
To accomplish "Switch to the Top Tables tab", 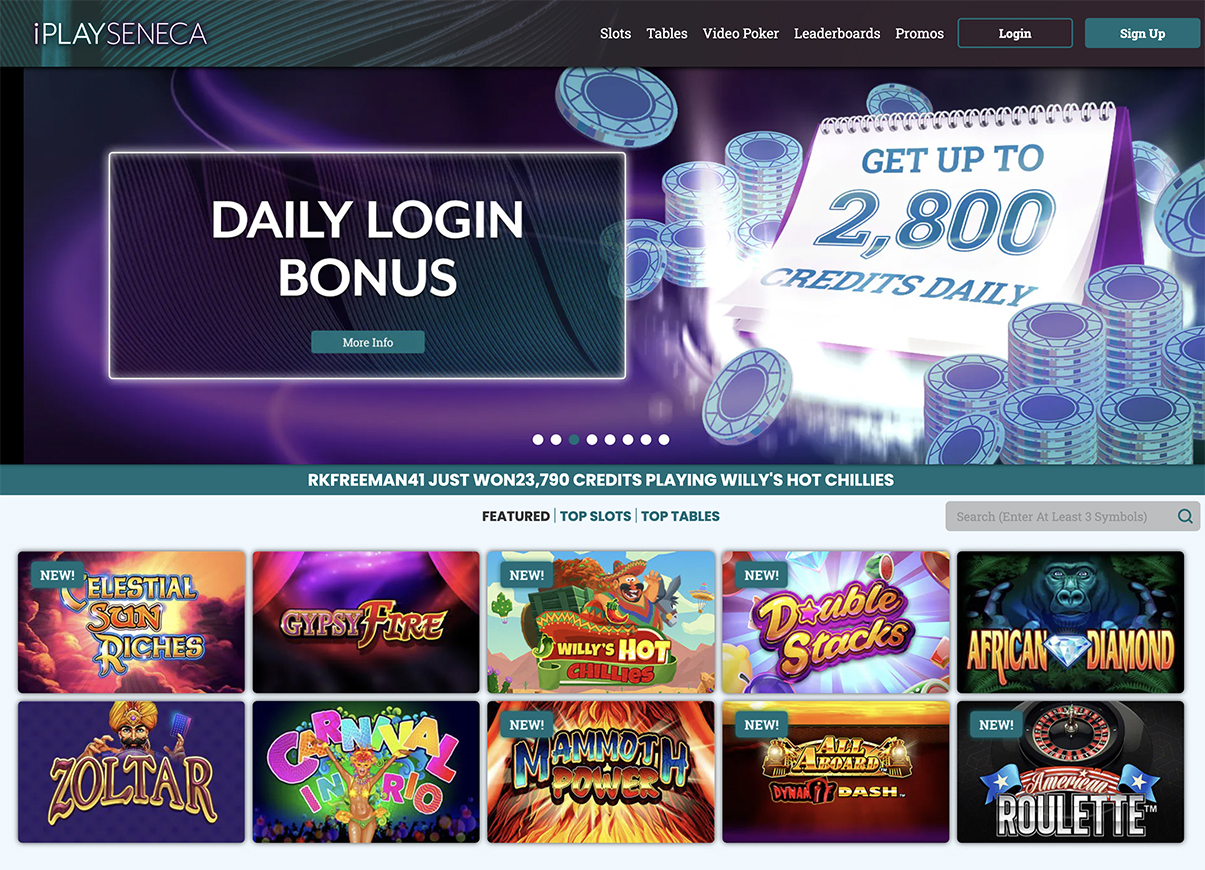I will [680, 516].
